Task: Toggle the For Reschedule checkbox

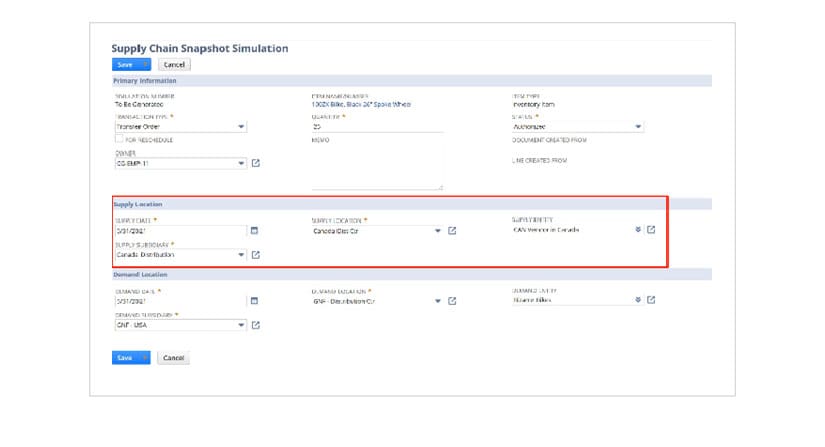Action: point(119,139)
